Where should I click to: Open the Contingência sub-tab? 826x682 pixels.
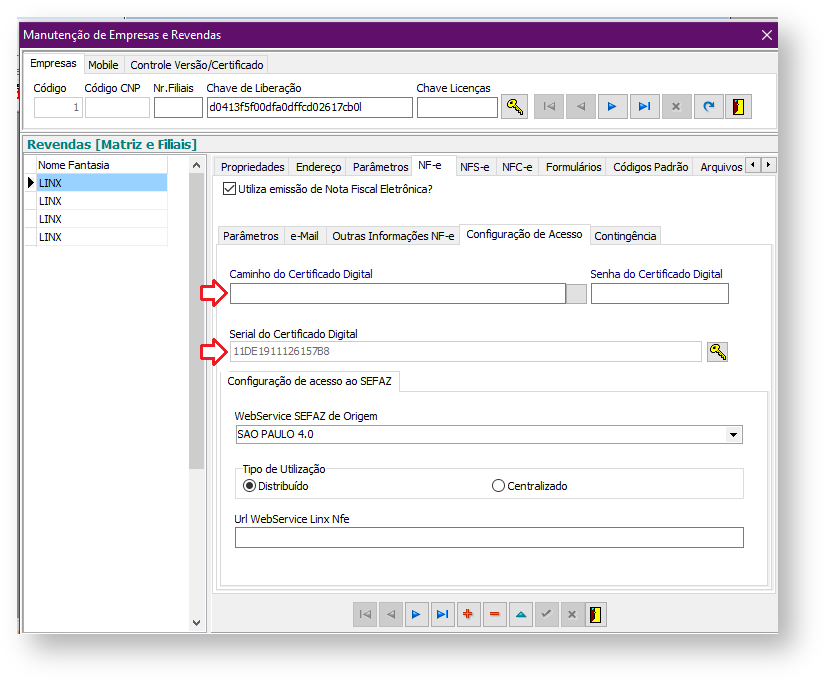tap(625, 236)
